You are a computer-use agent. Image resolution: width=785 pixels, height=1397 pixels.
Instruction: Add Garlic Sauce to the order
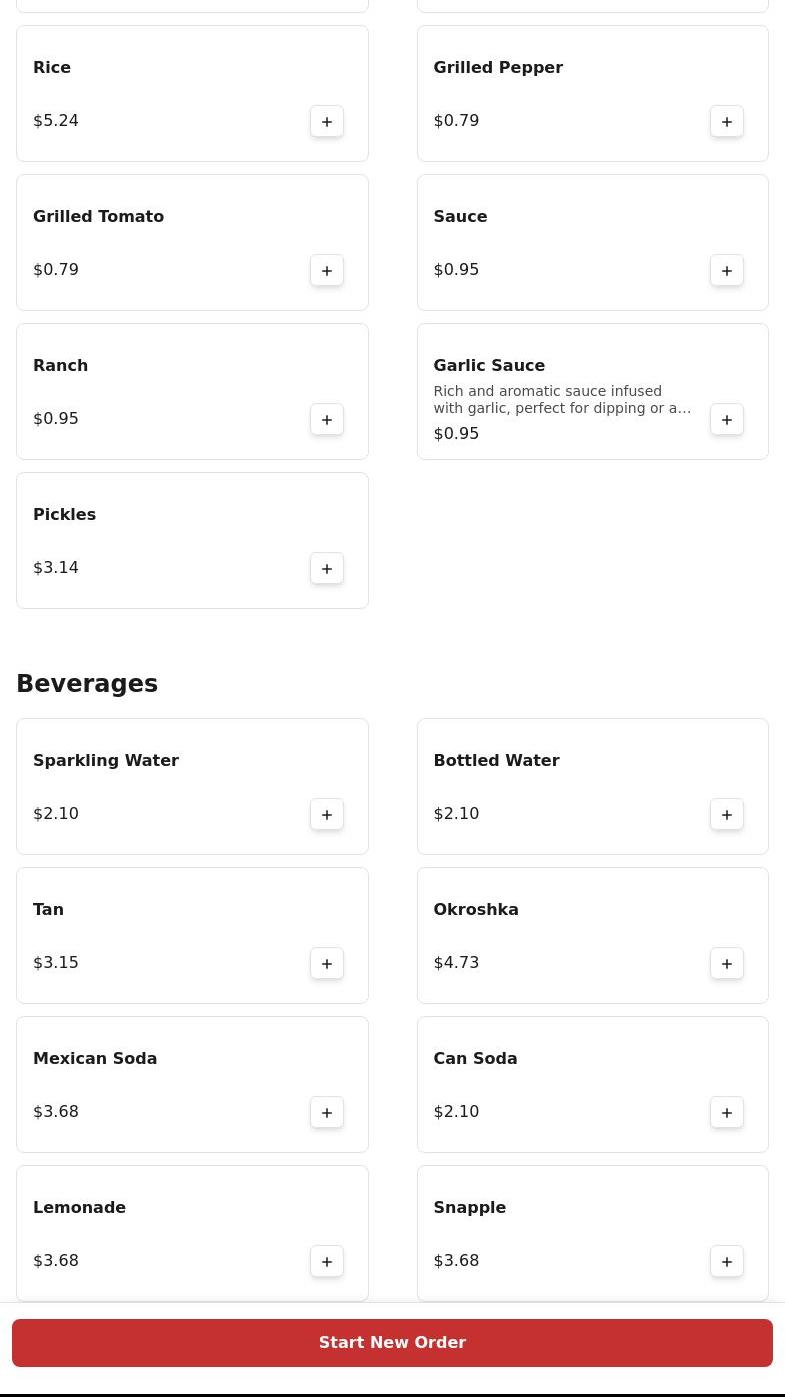(x=727, y=419)
